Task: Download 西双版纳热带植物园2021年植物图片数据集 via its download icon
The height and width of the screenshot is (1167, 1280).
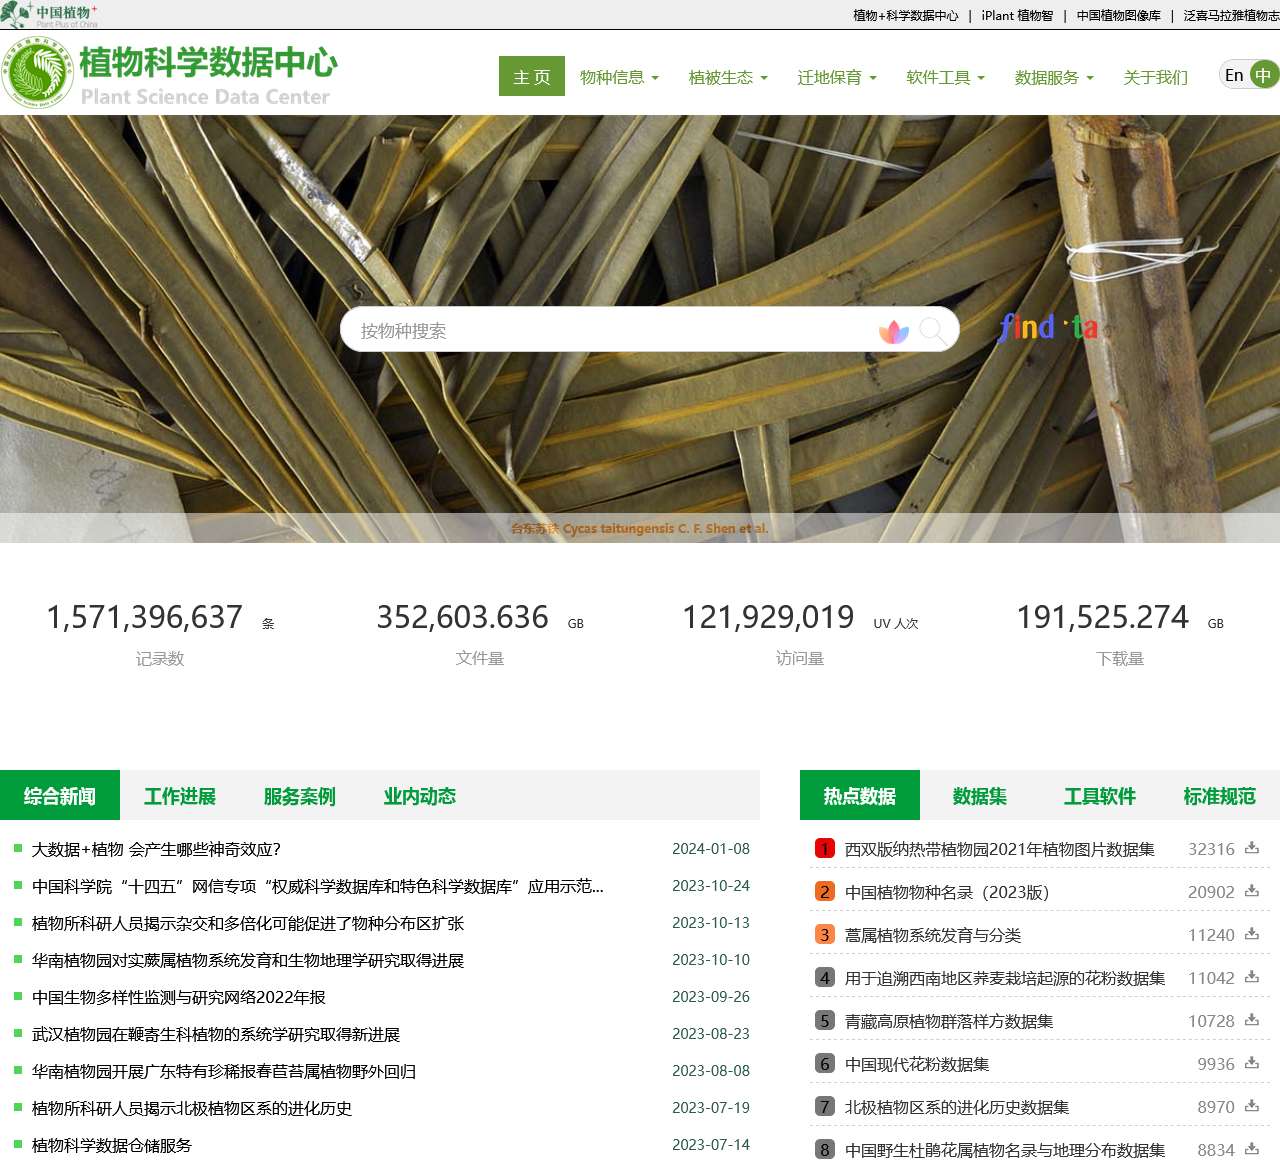Action: (1251, 848)
